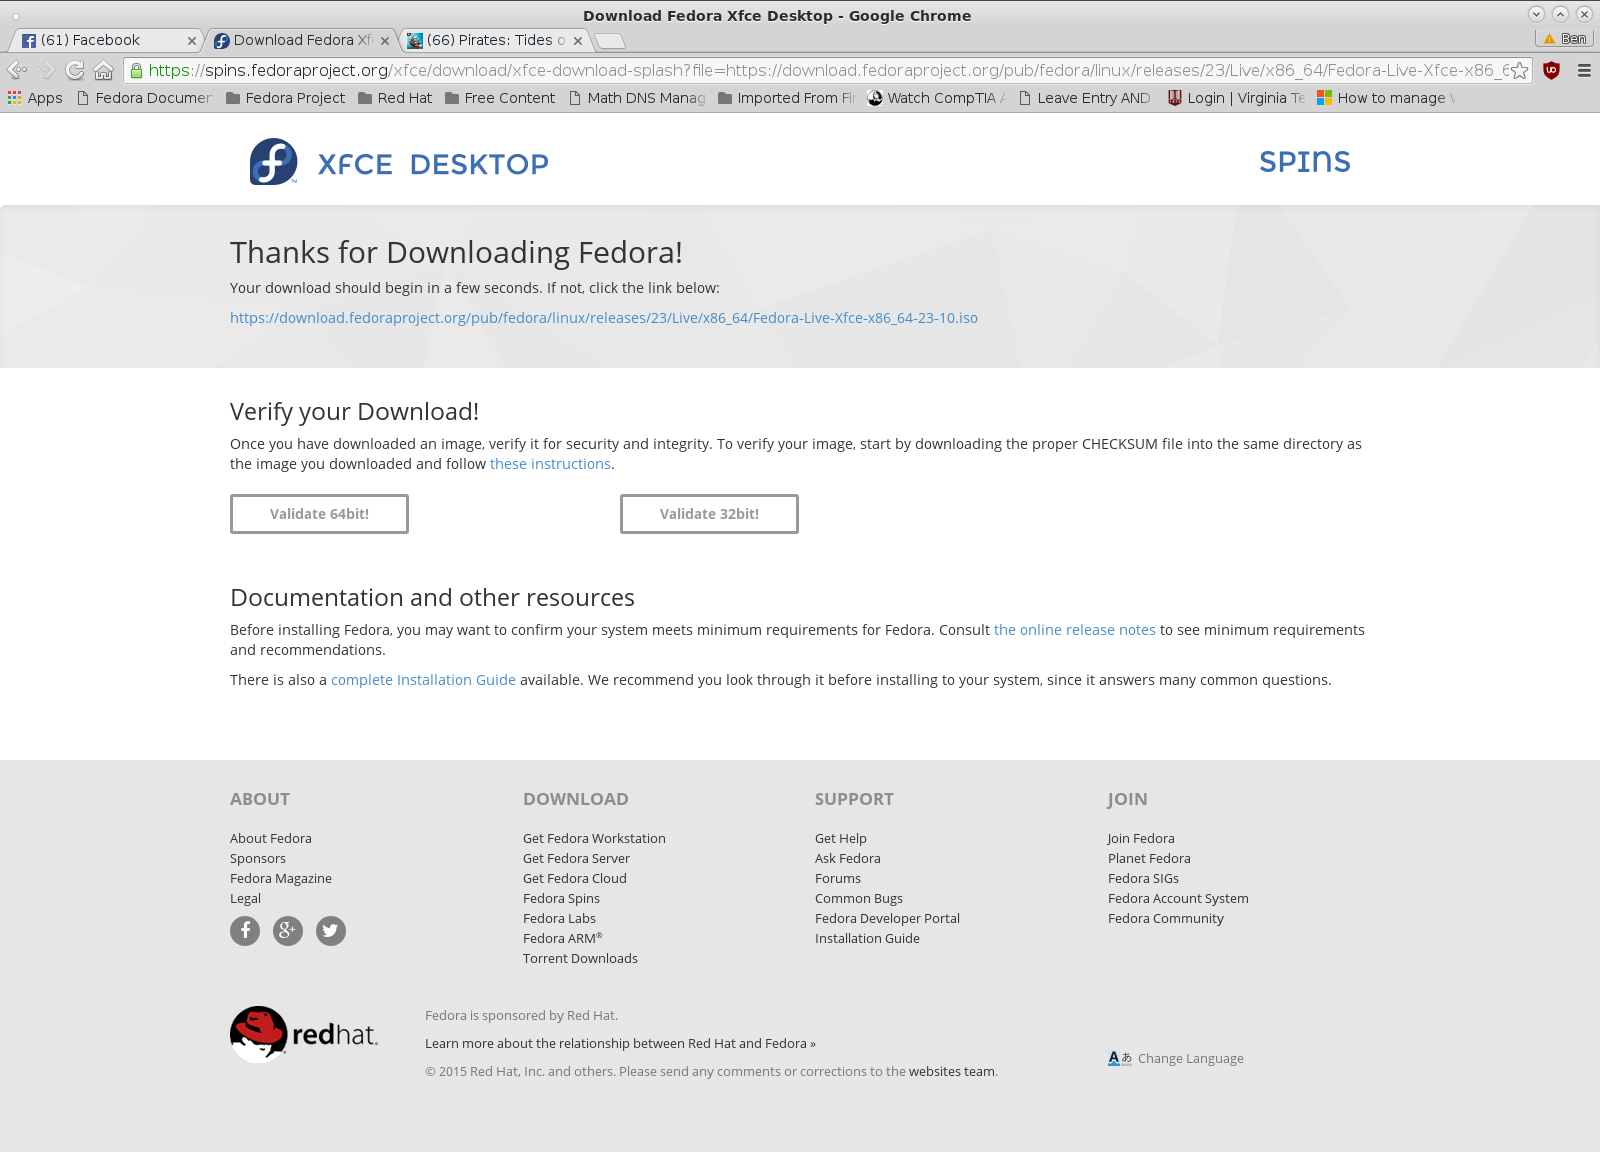Click the websites team link

tap(952, 1071)
